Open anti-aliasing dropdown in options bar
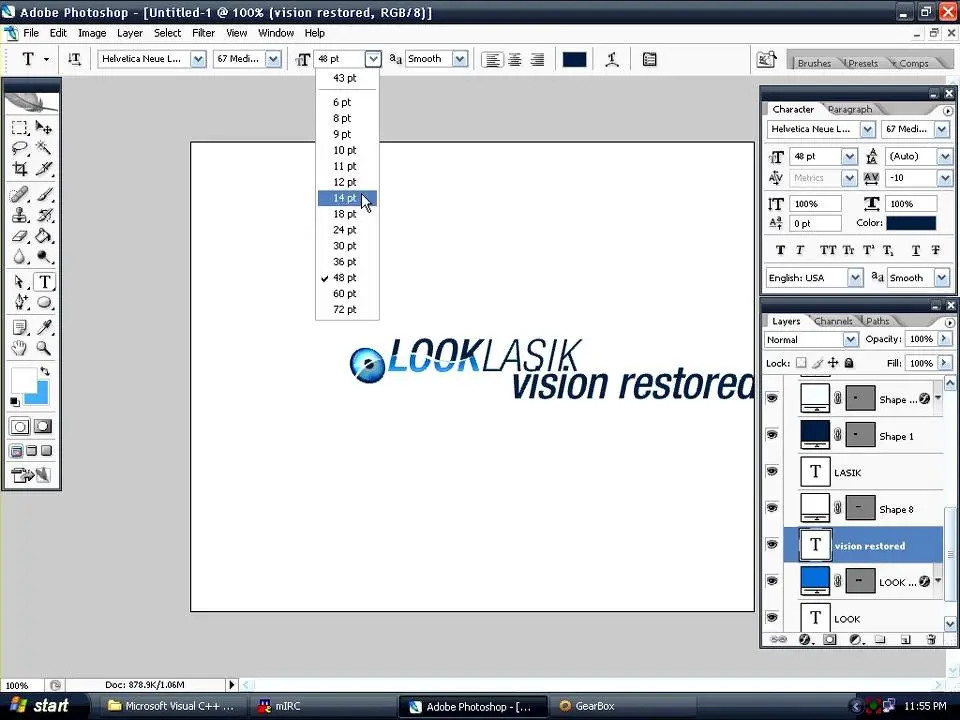This screenshot has width=960, height=720. [x=460, y=59]
